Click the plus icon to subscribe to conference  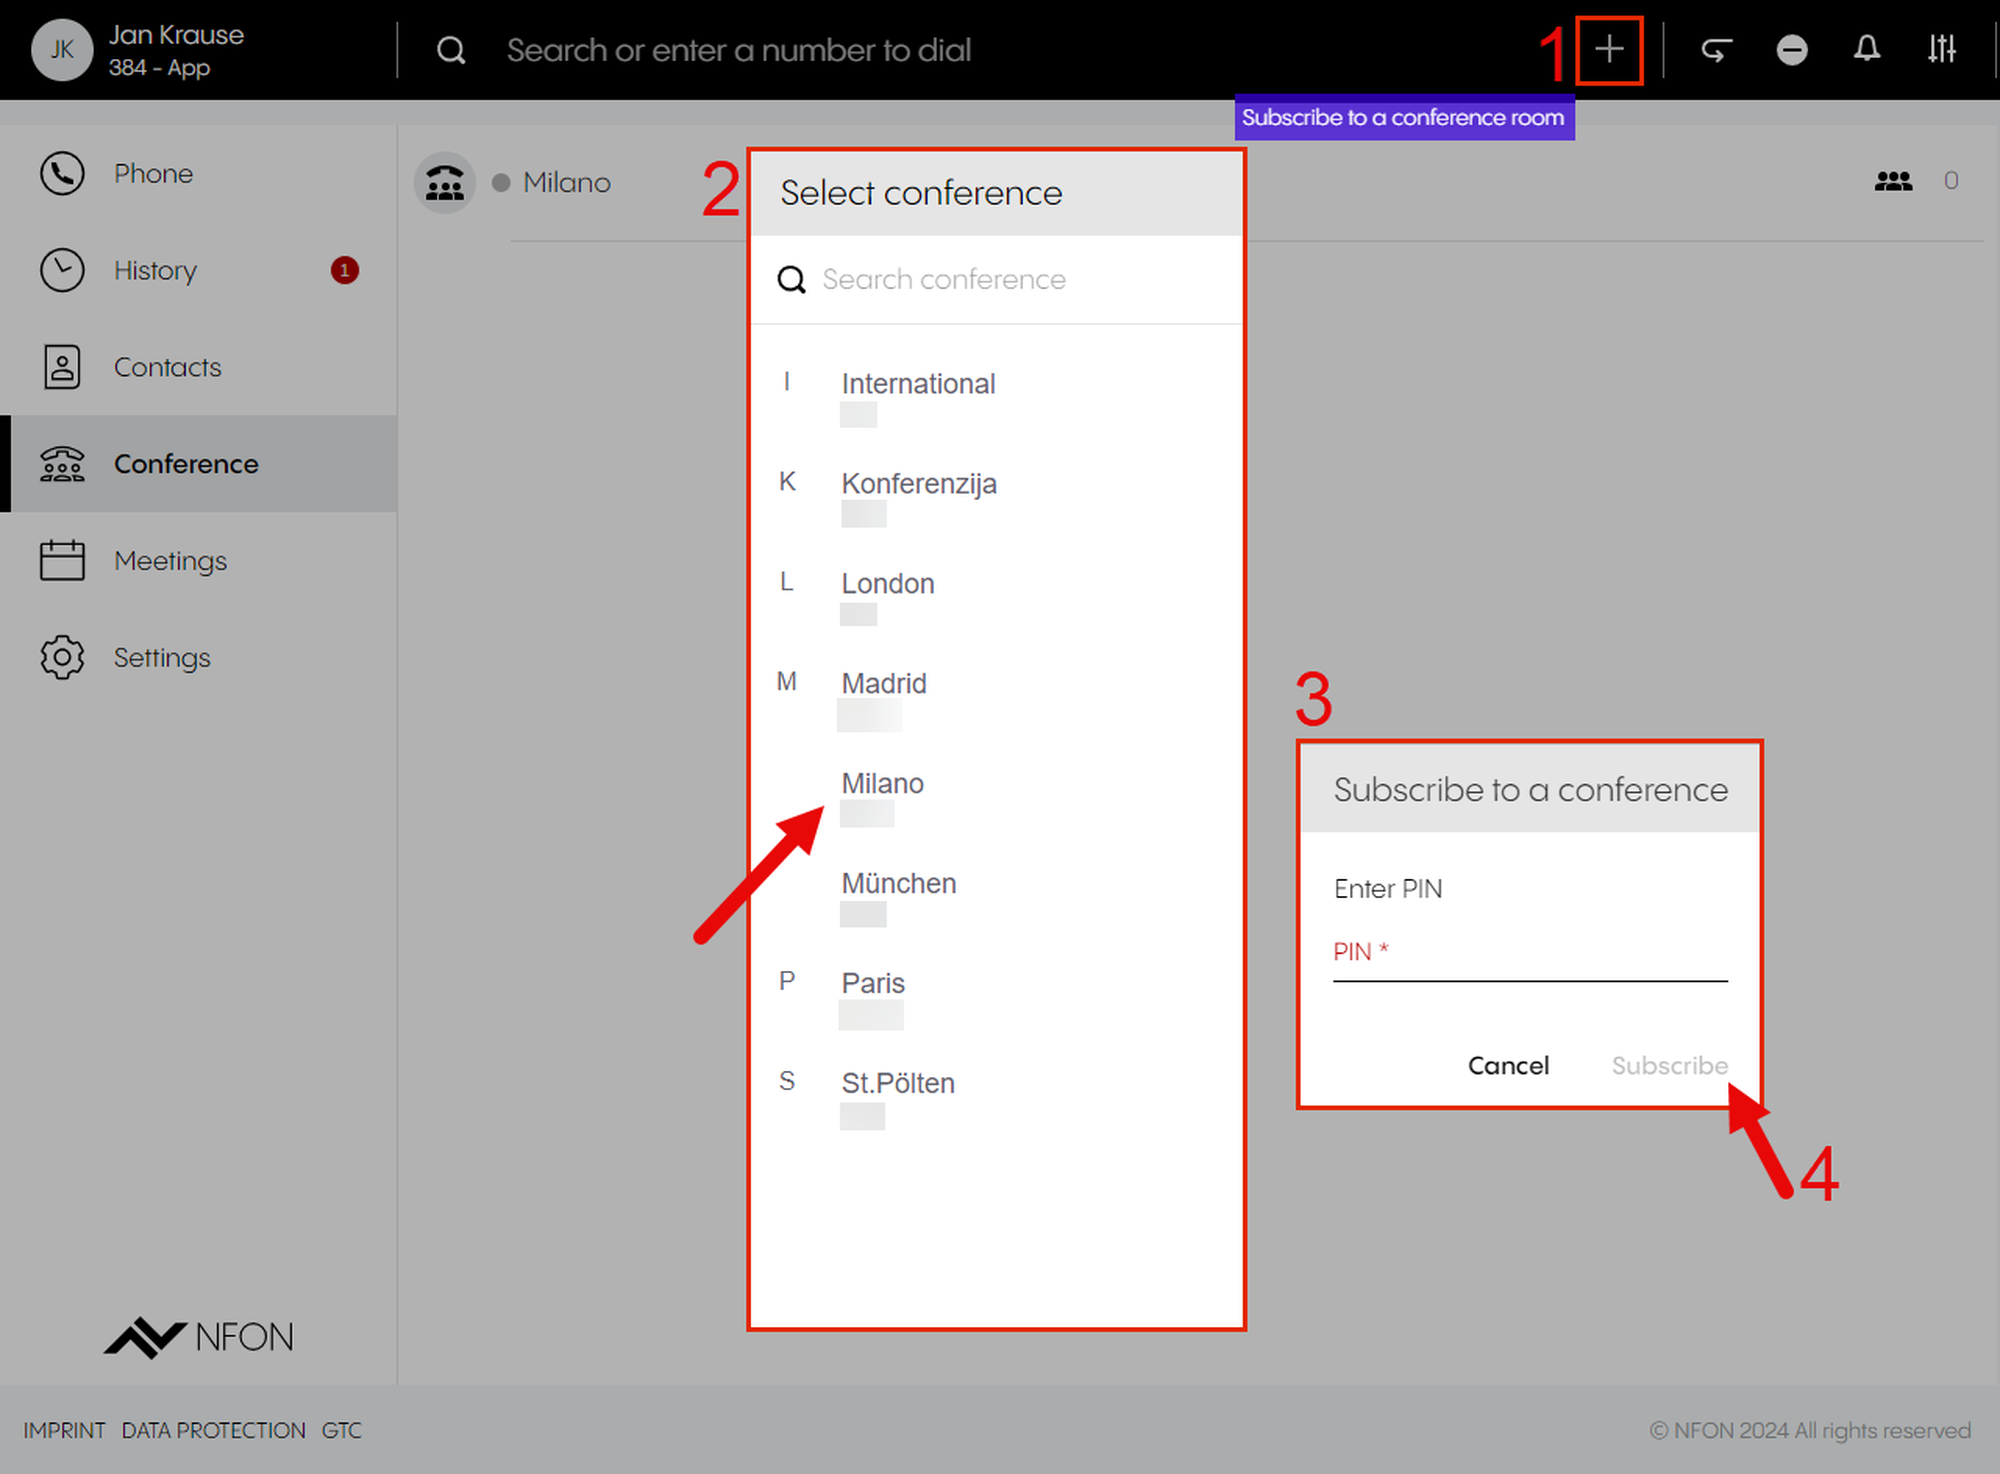(x=1608, y=49)
